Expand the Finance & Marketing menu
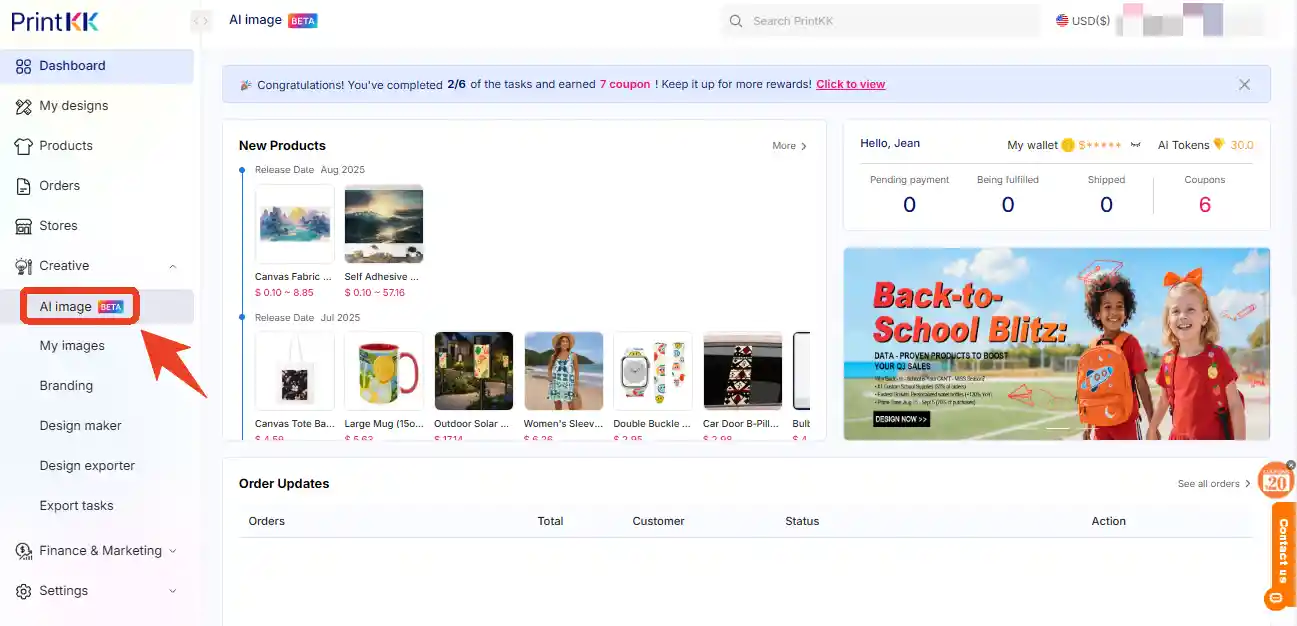 [173, 551]
